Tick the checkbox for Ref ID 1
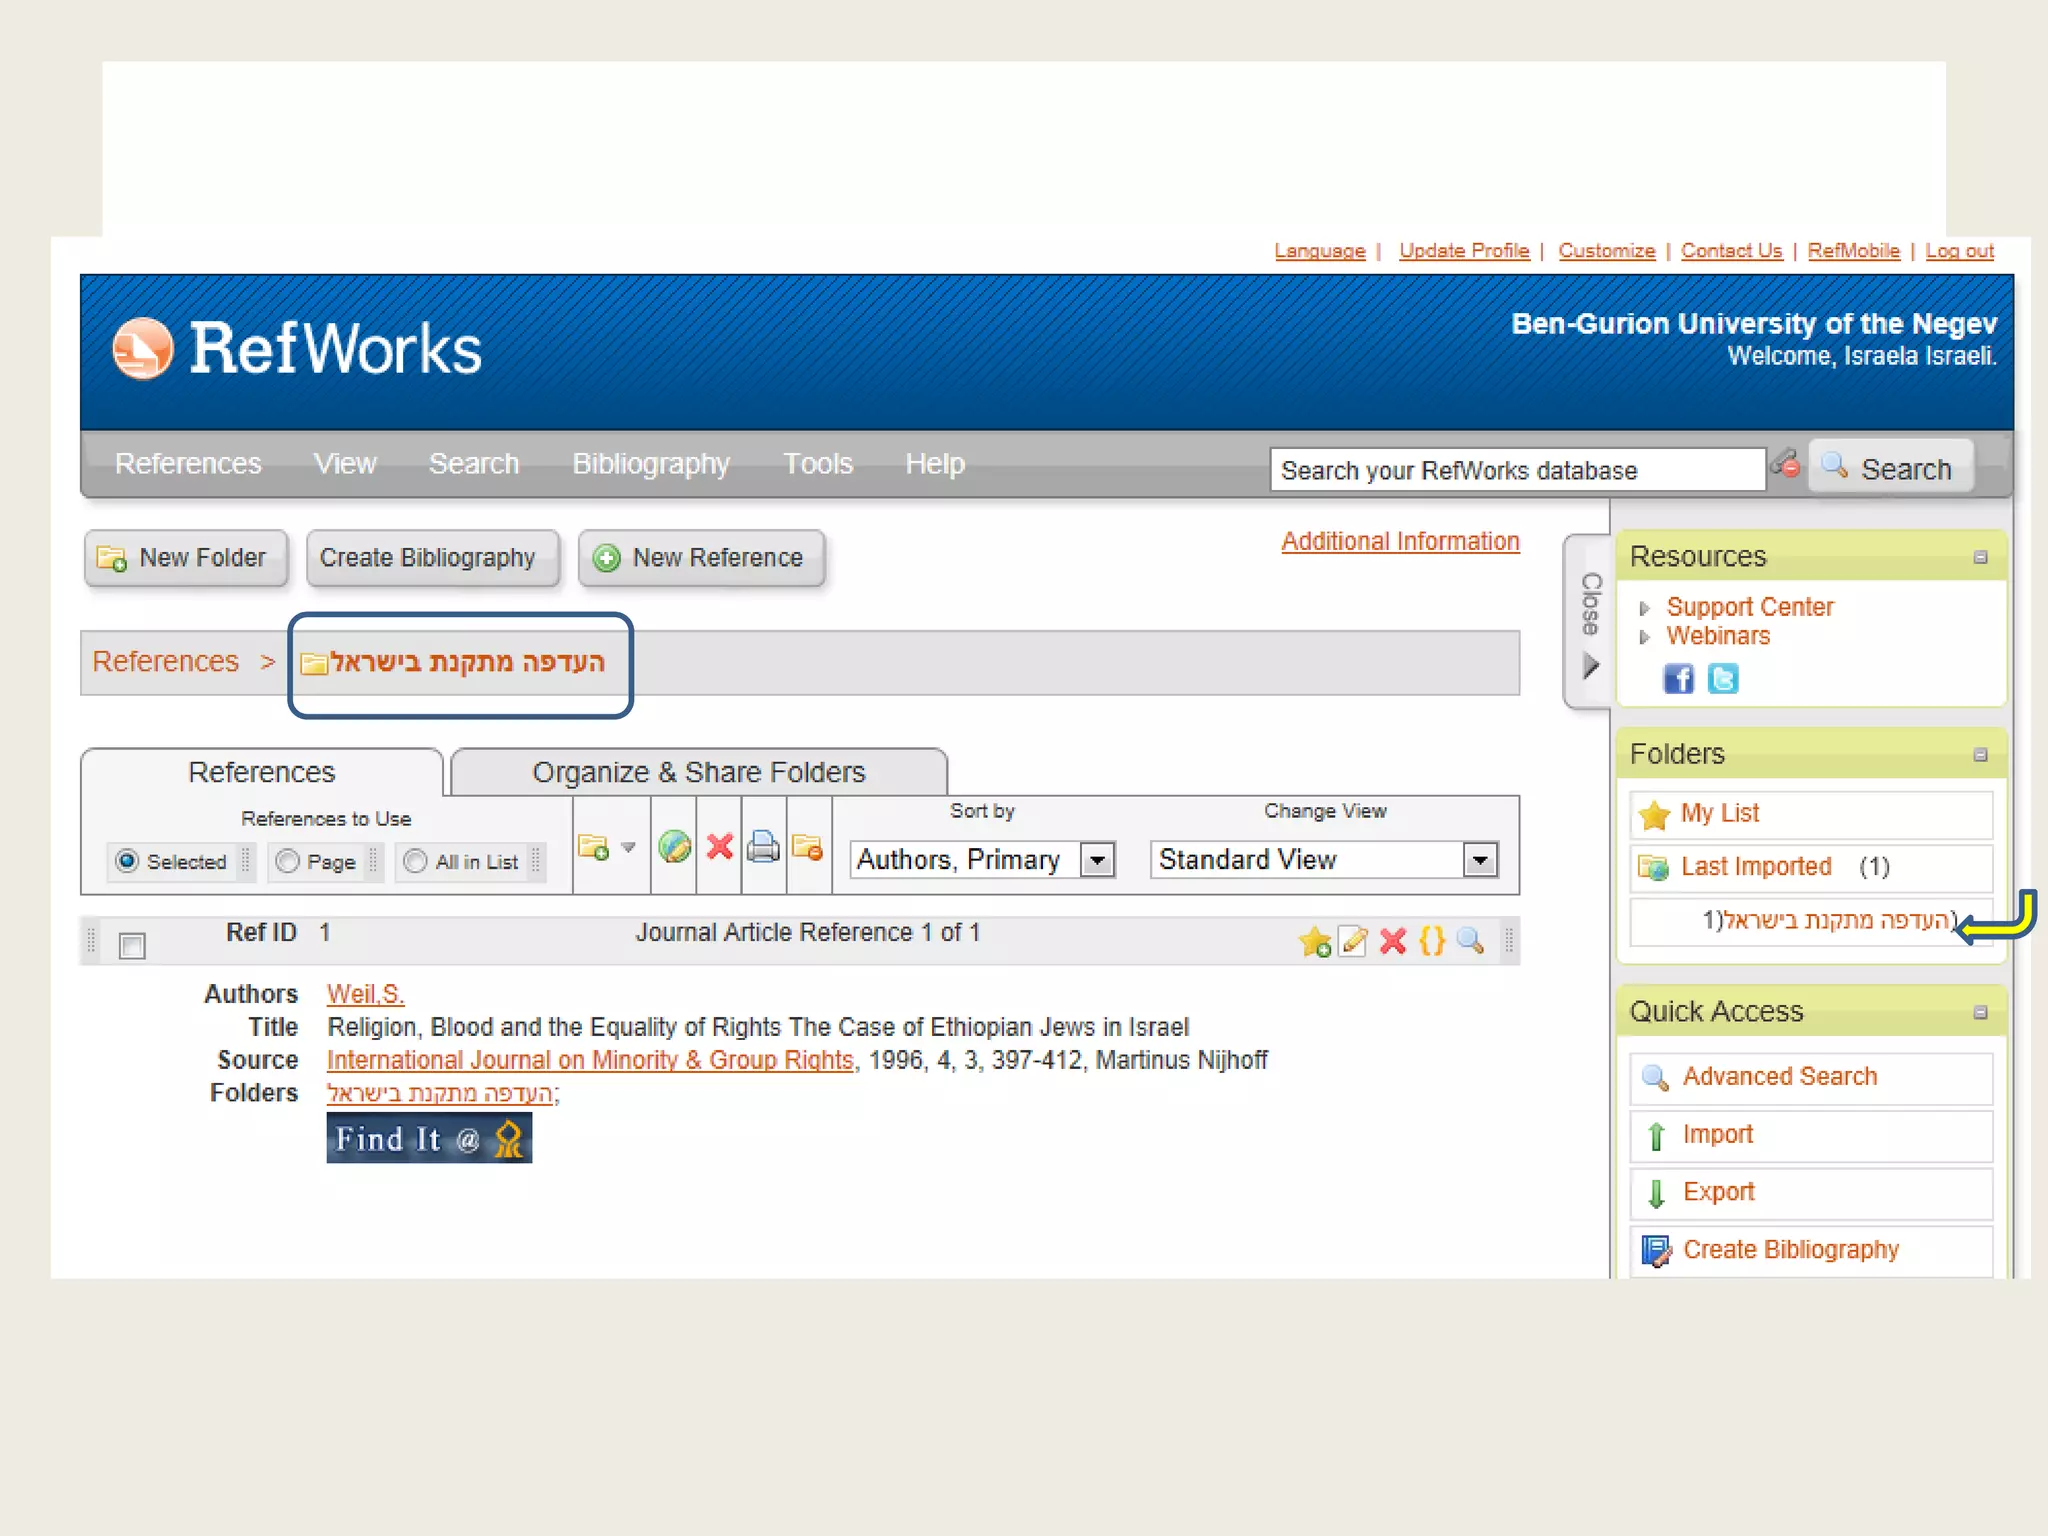2048x1536 pixels. pos(132,945)
